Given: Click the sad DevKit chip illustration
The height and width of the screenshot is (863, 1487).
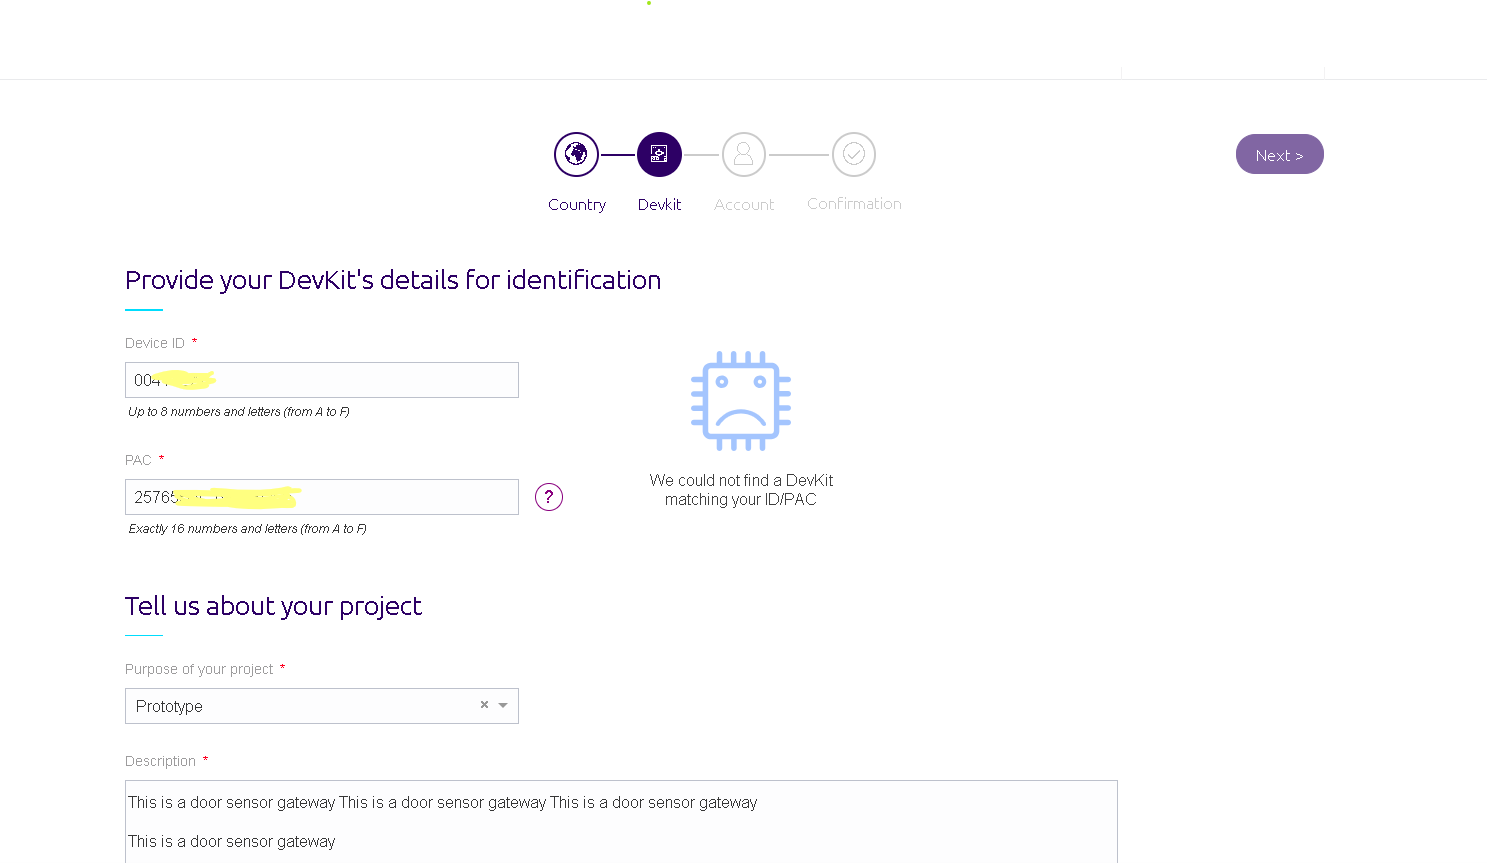Looking at the screenshot, I should pyautogui.click(x=740, y=399).
